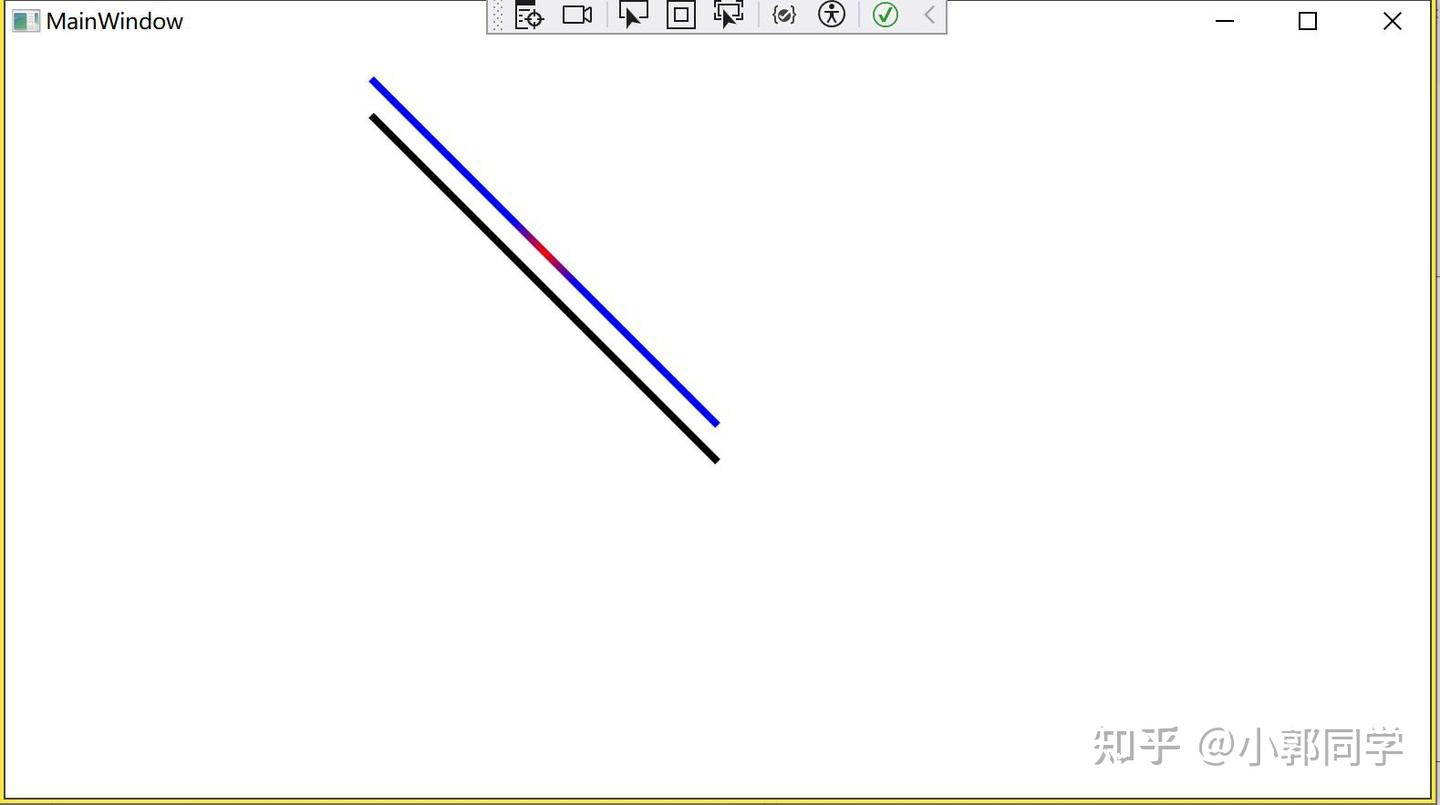Screen dimensions: 1440x805
Task: Select the highlight rectangle tool
Action: pyautogui.click(x=681, y=15)
